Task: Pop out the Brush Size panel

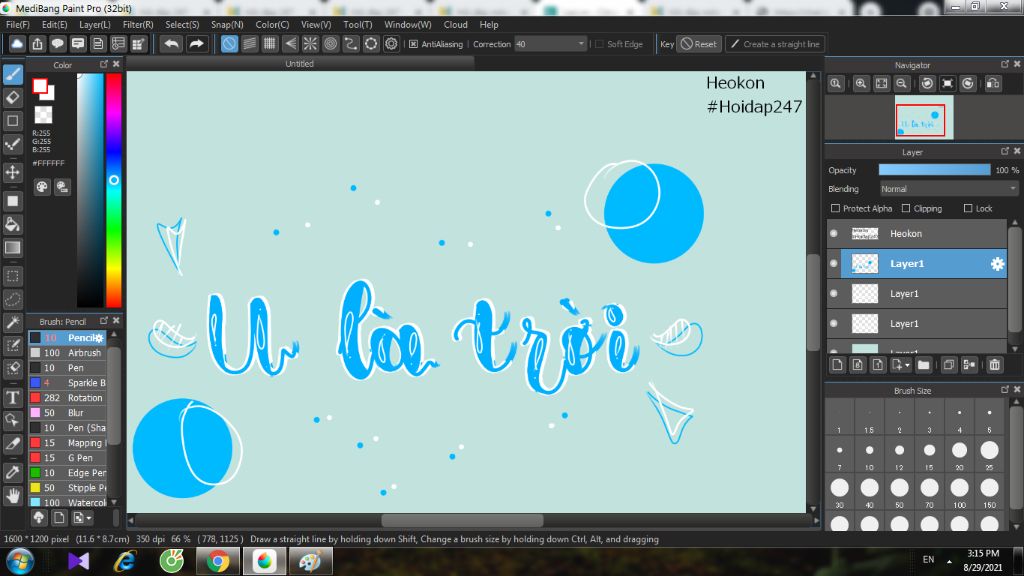Action: tap(1004, 389)
